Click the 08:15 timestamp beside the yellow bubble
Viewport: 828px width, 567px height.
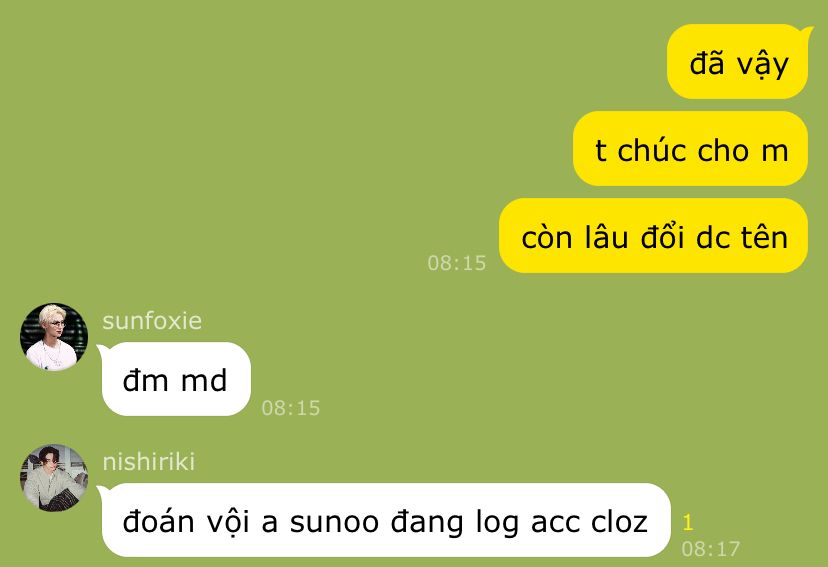pos(457,263)
